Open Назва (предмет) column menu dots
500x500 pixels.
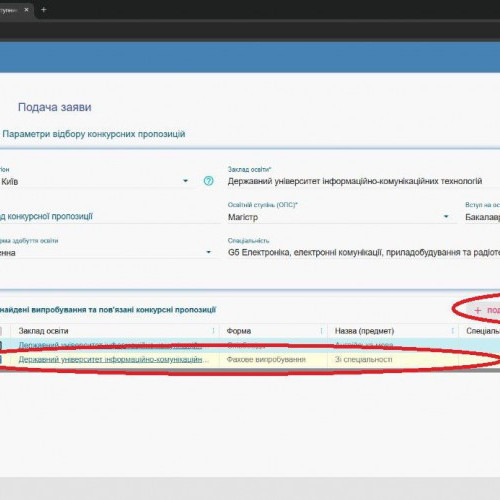[x=452, y=331]
